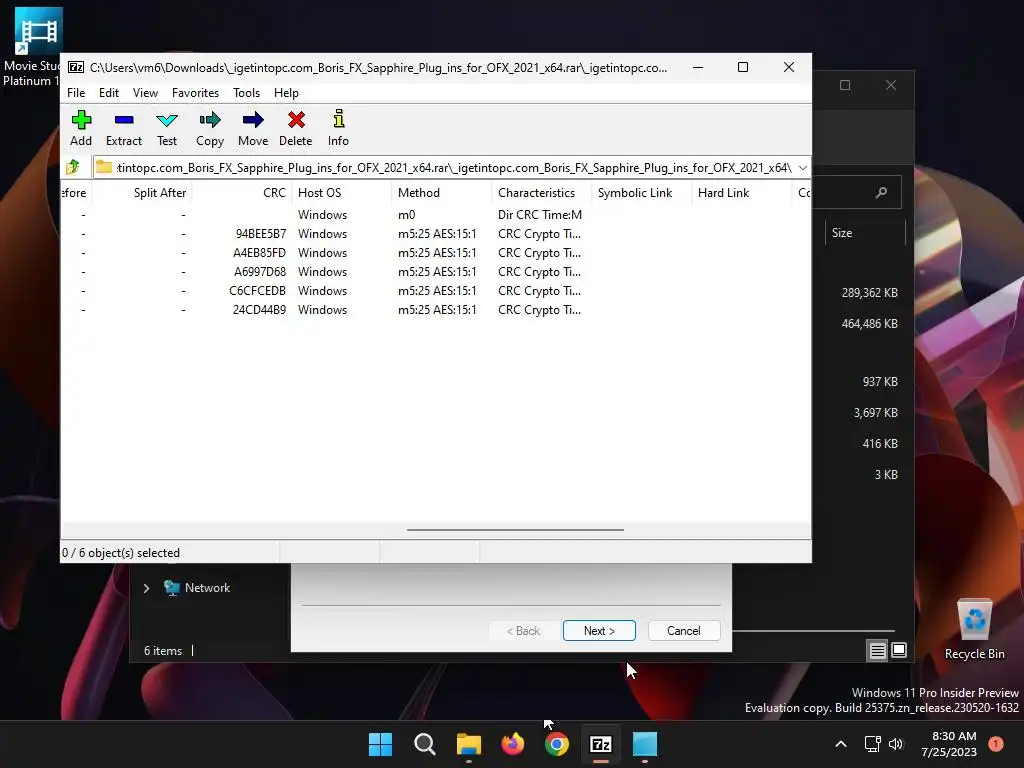
Task: Click the volume tray icon
Action: [x=896, y=744]
